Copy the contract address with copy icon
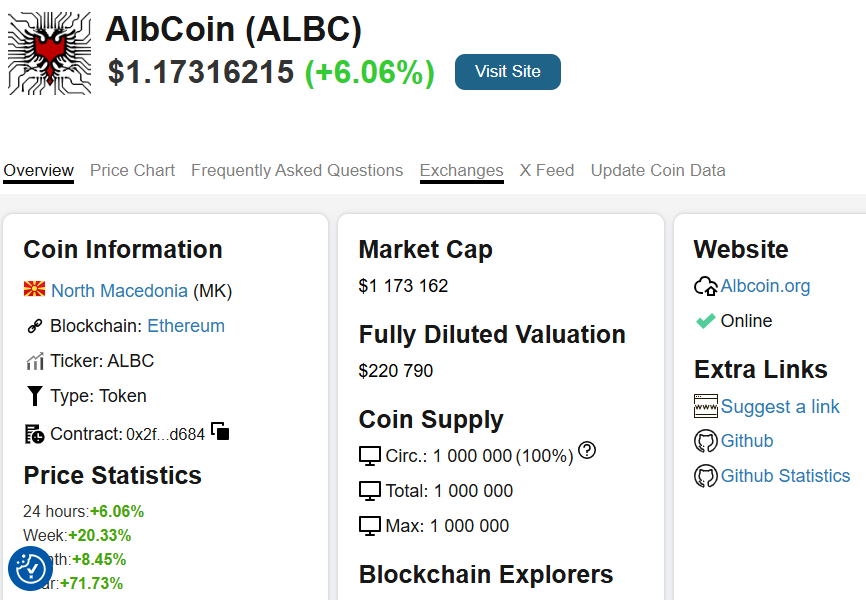 click(221, 431)
